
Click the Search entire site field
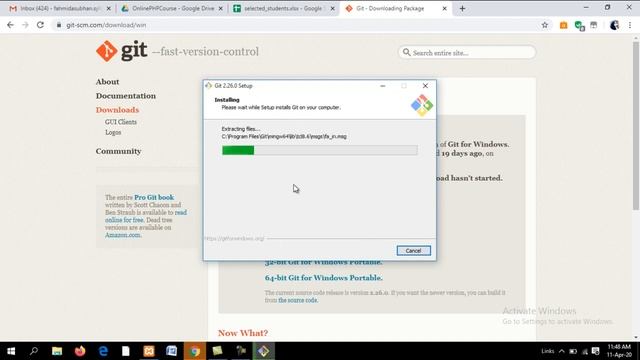pyautogui.click(x=467, y=53)
